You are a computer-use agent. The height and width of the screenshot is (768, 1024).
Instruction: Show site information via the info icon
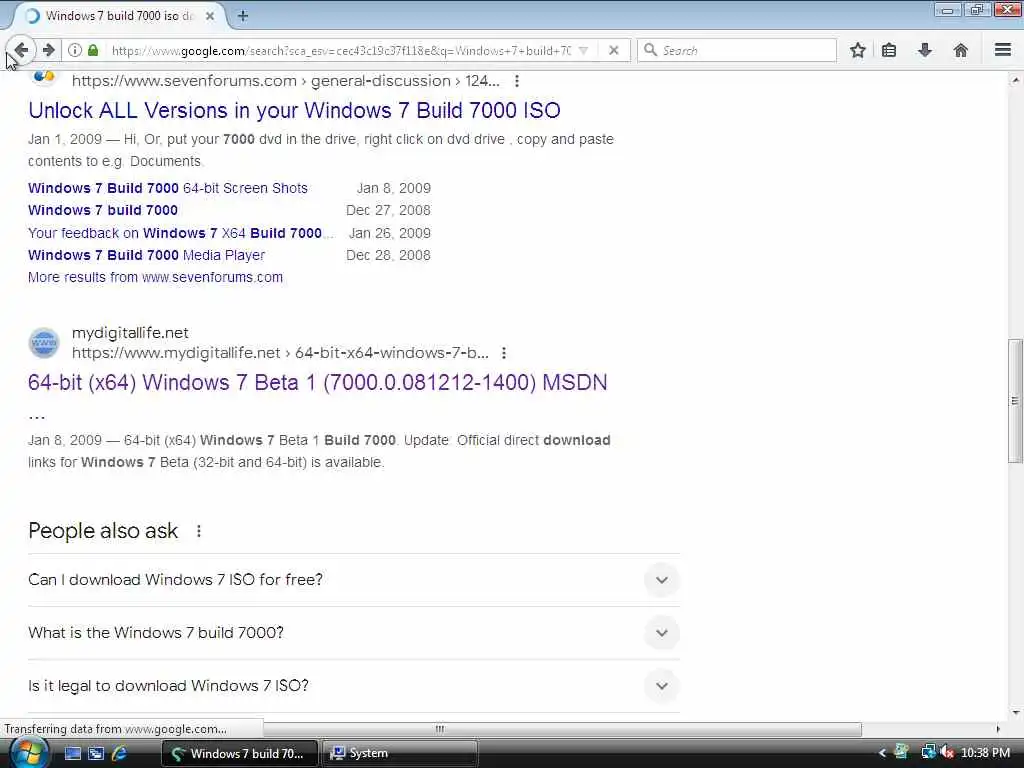point(75,50)
